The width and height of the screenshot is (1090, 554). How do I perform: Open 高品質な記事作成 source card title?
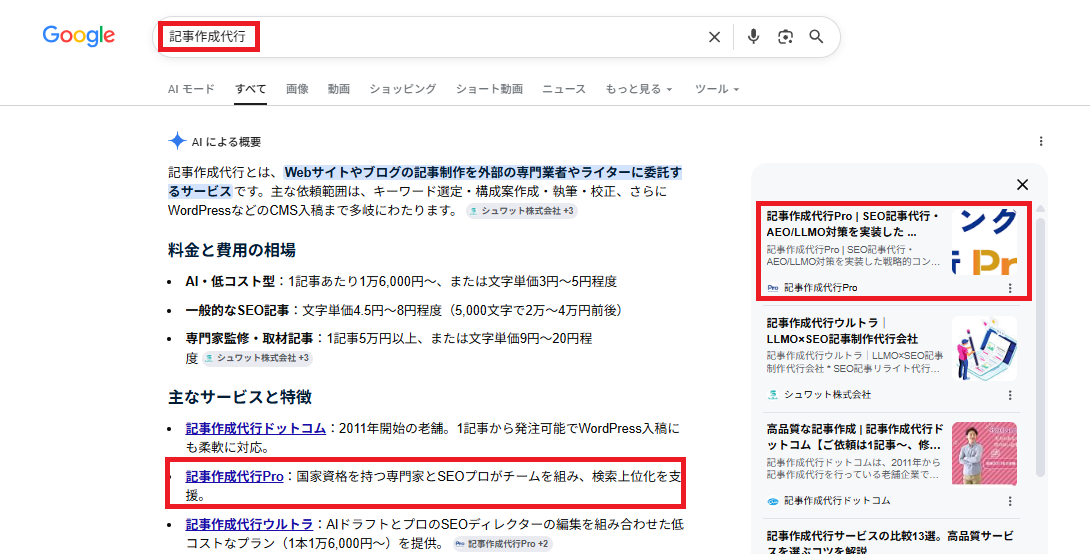855,437
